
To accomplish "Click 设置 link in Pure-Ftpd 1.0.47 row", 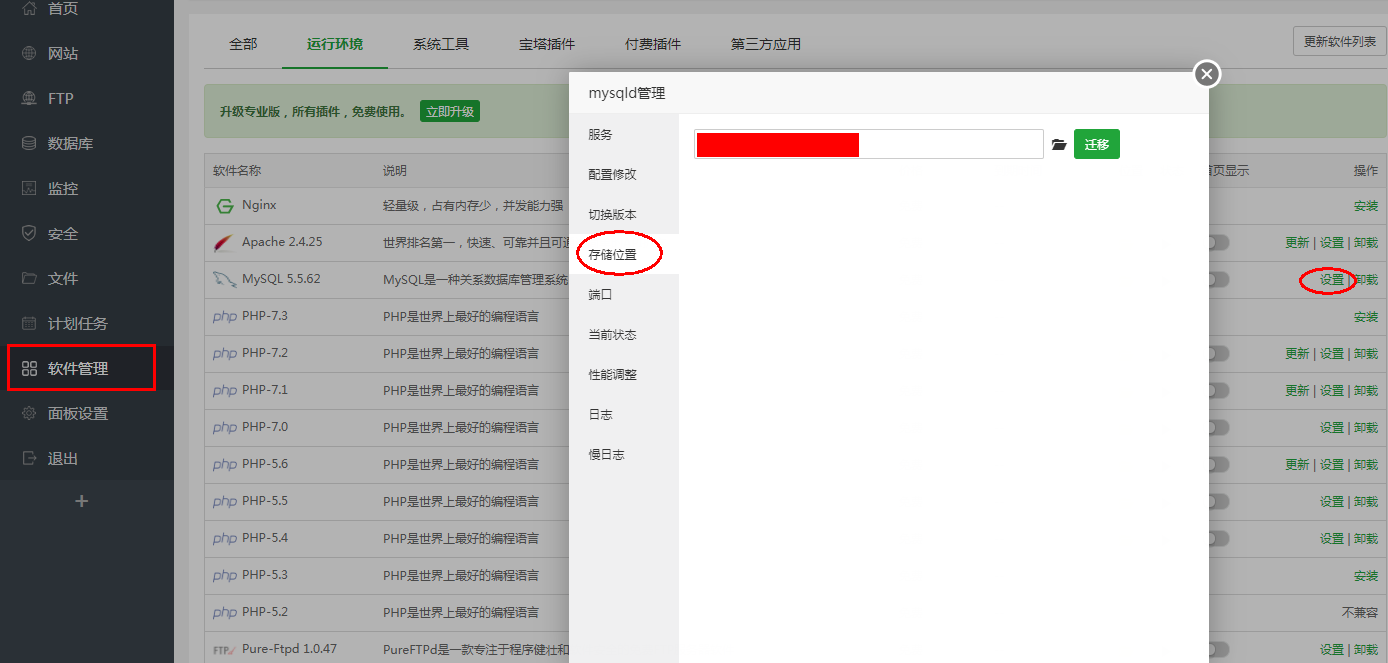I will (x=1332, y=650).
